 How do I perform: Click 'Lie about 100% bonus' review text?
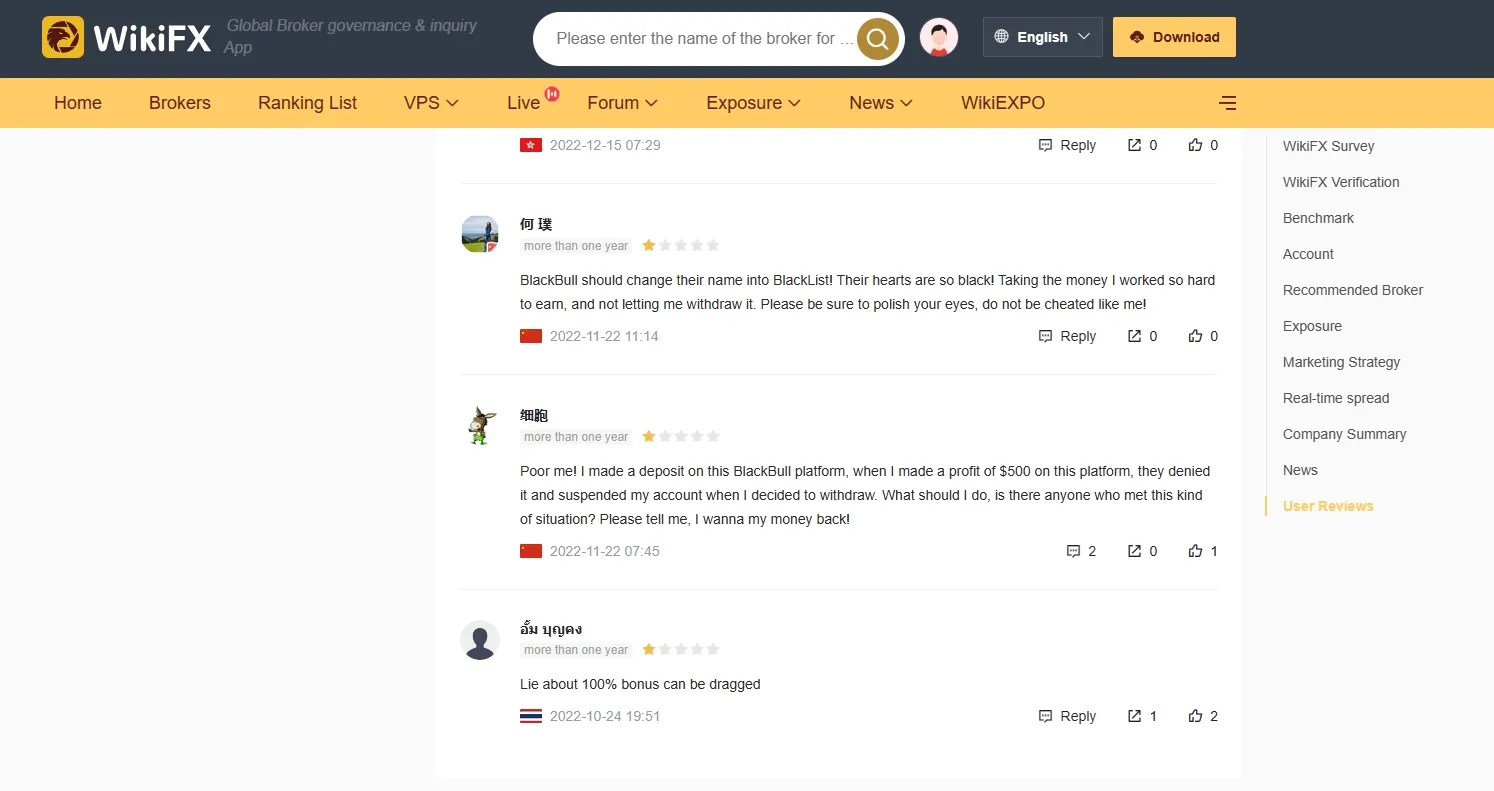click(640, 684)
